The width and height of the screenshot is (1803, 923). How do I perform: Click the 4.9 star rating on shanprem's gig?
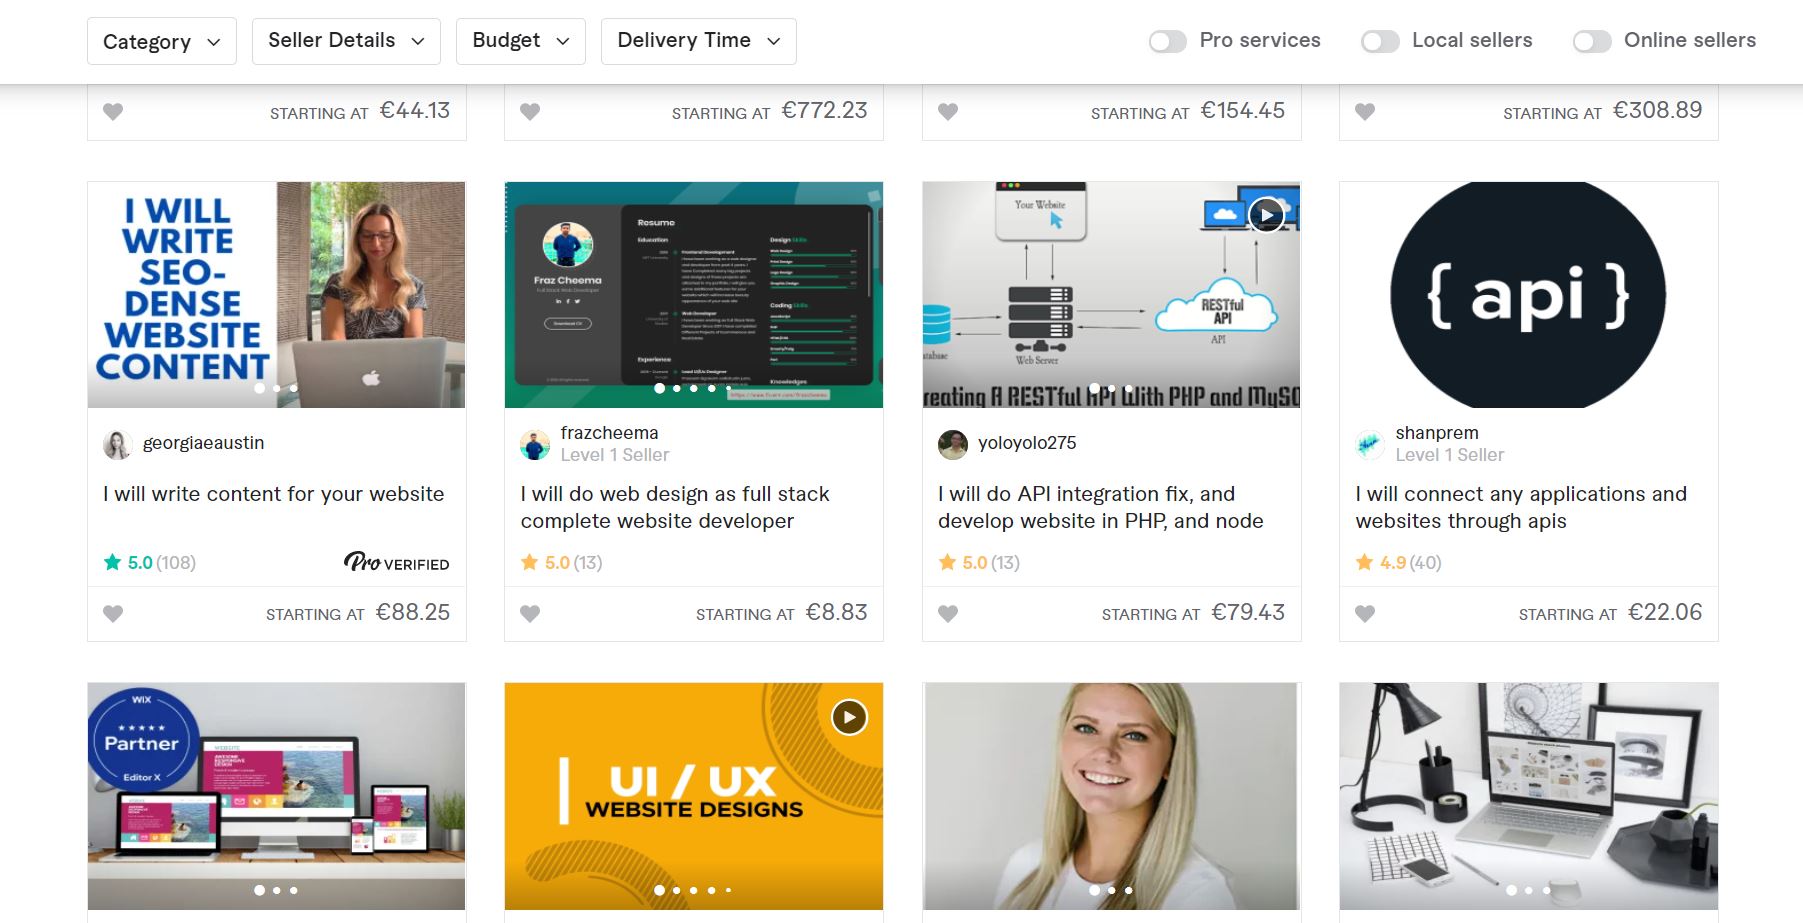click(1381, 563)
